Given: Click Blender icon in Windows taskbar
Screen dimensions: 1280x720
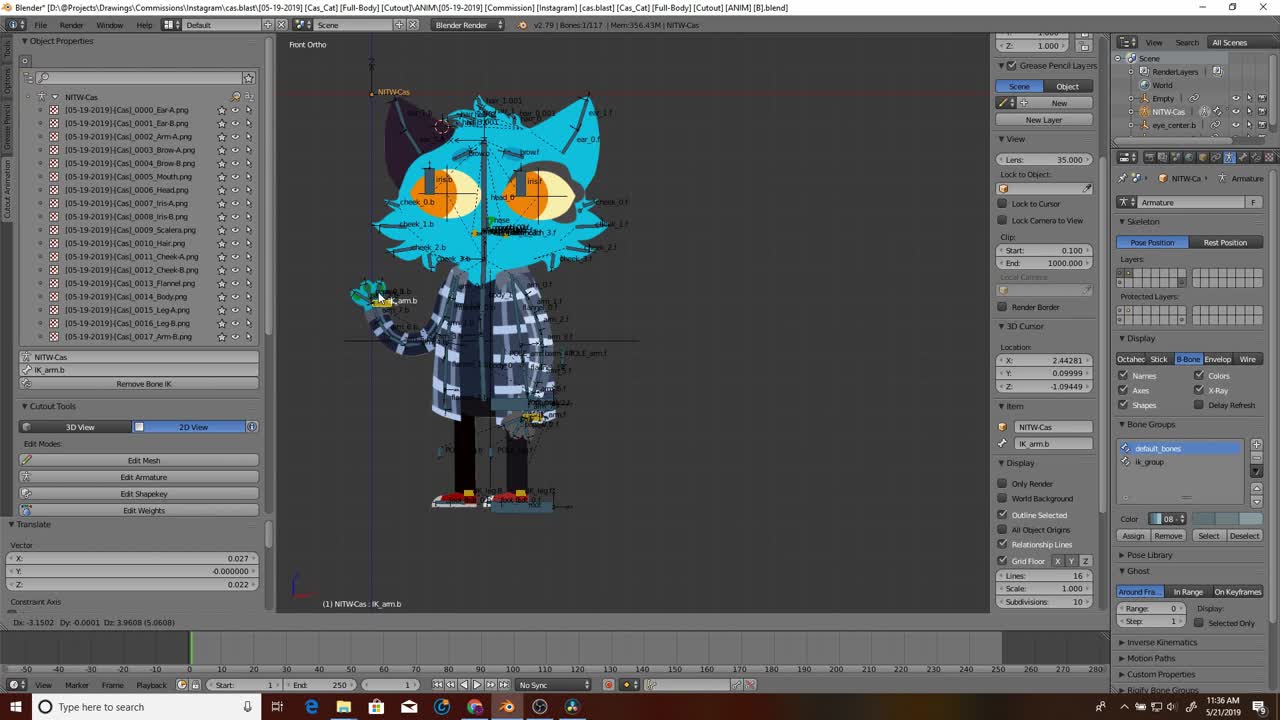Looking at the screenshot, I should tap(507, 707).
